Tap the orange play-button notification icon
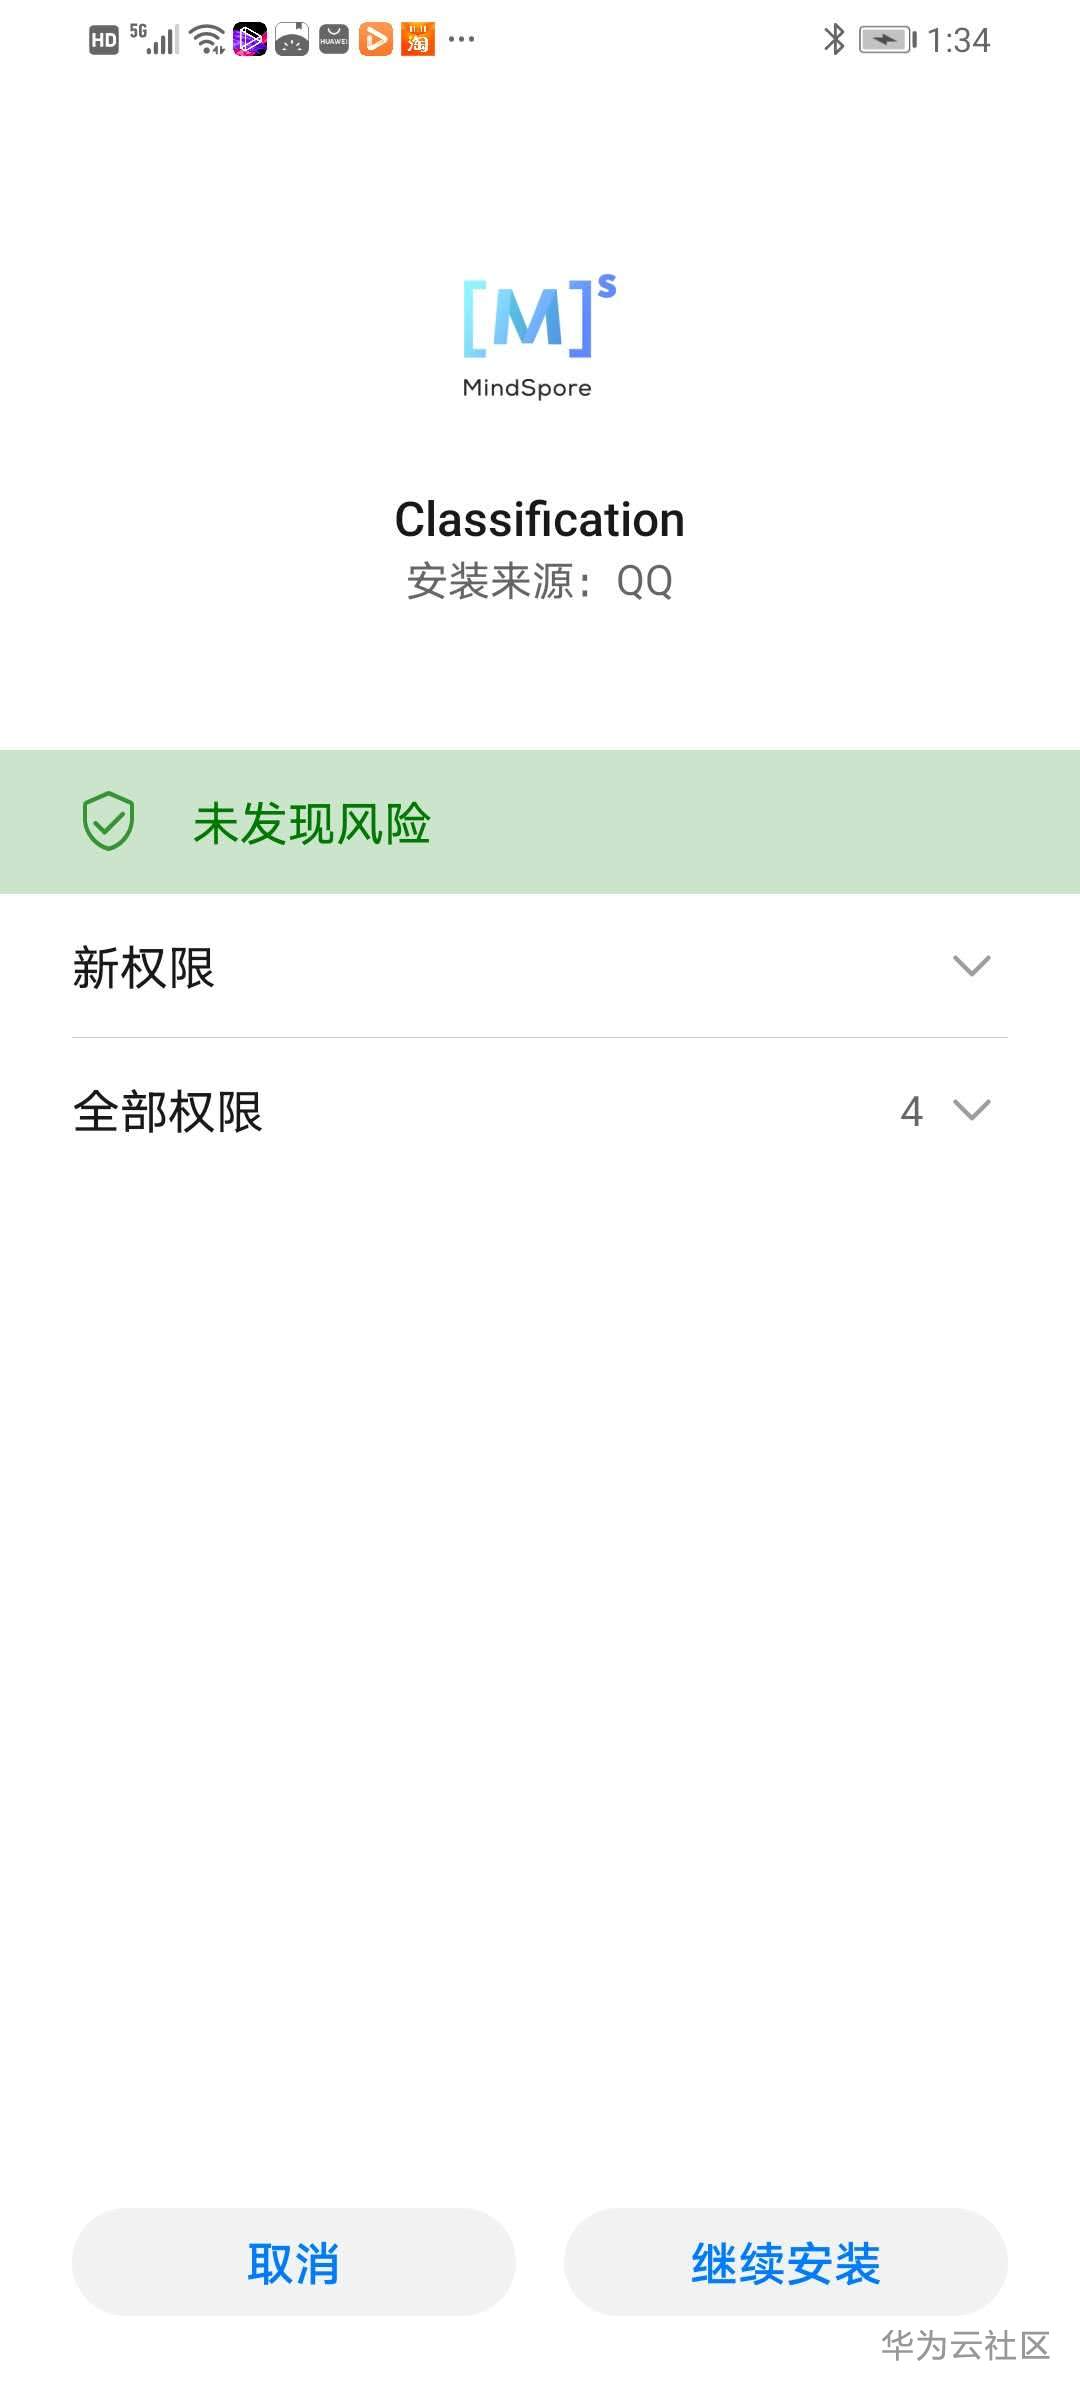Screen dimensions: 1080x2400 [x=376, y=39]
